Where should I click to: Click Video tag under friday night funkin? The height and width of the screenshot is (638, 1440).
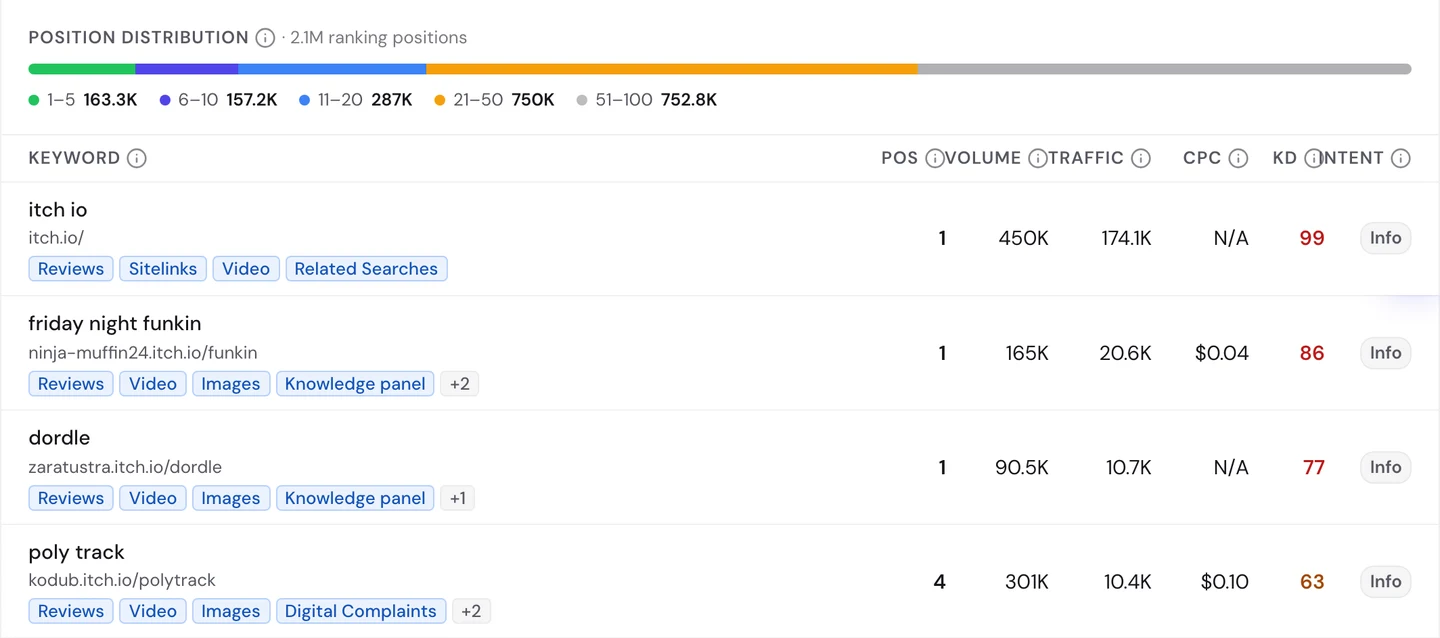click(153, 384)
